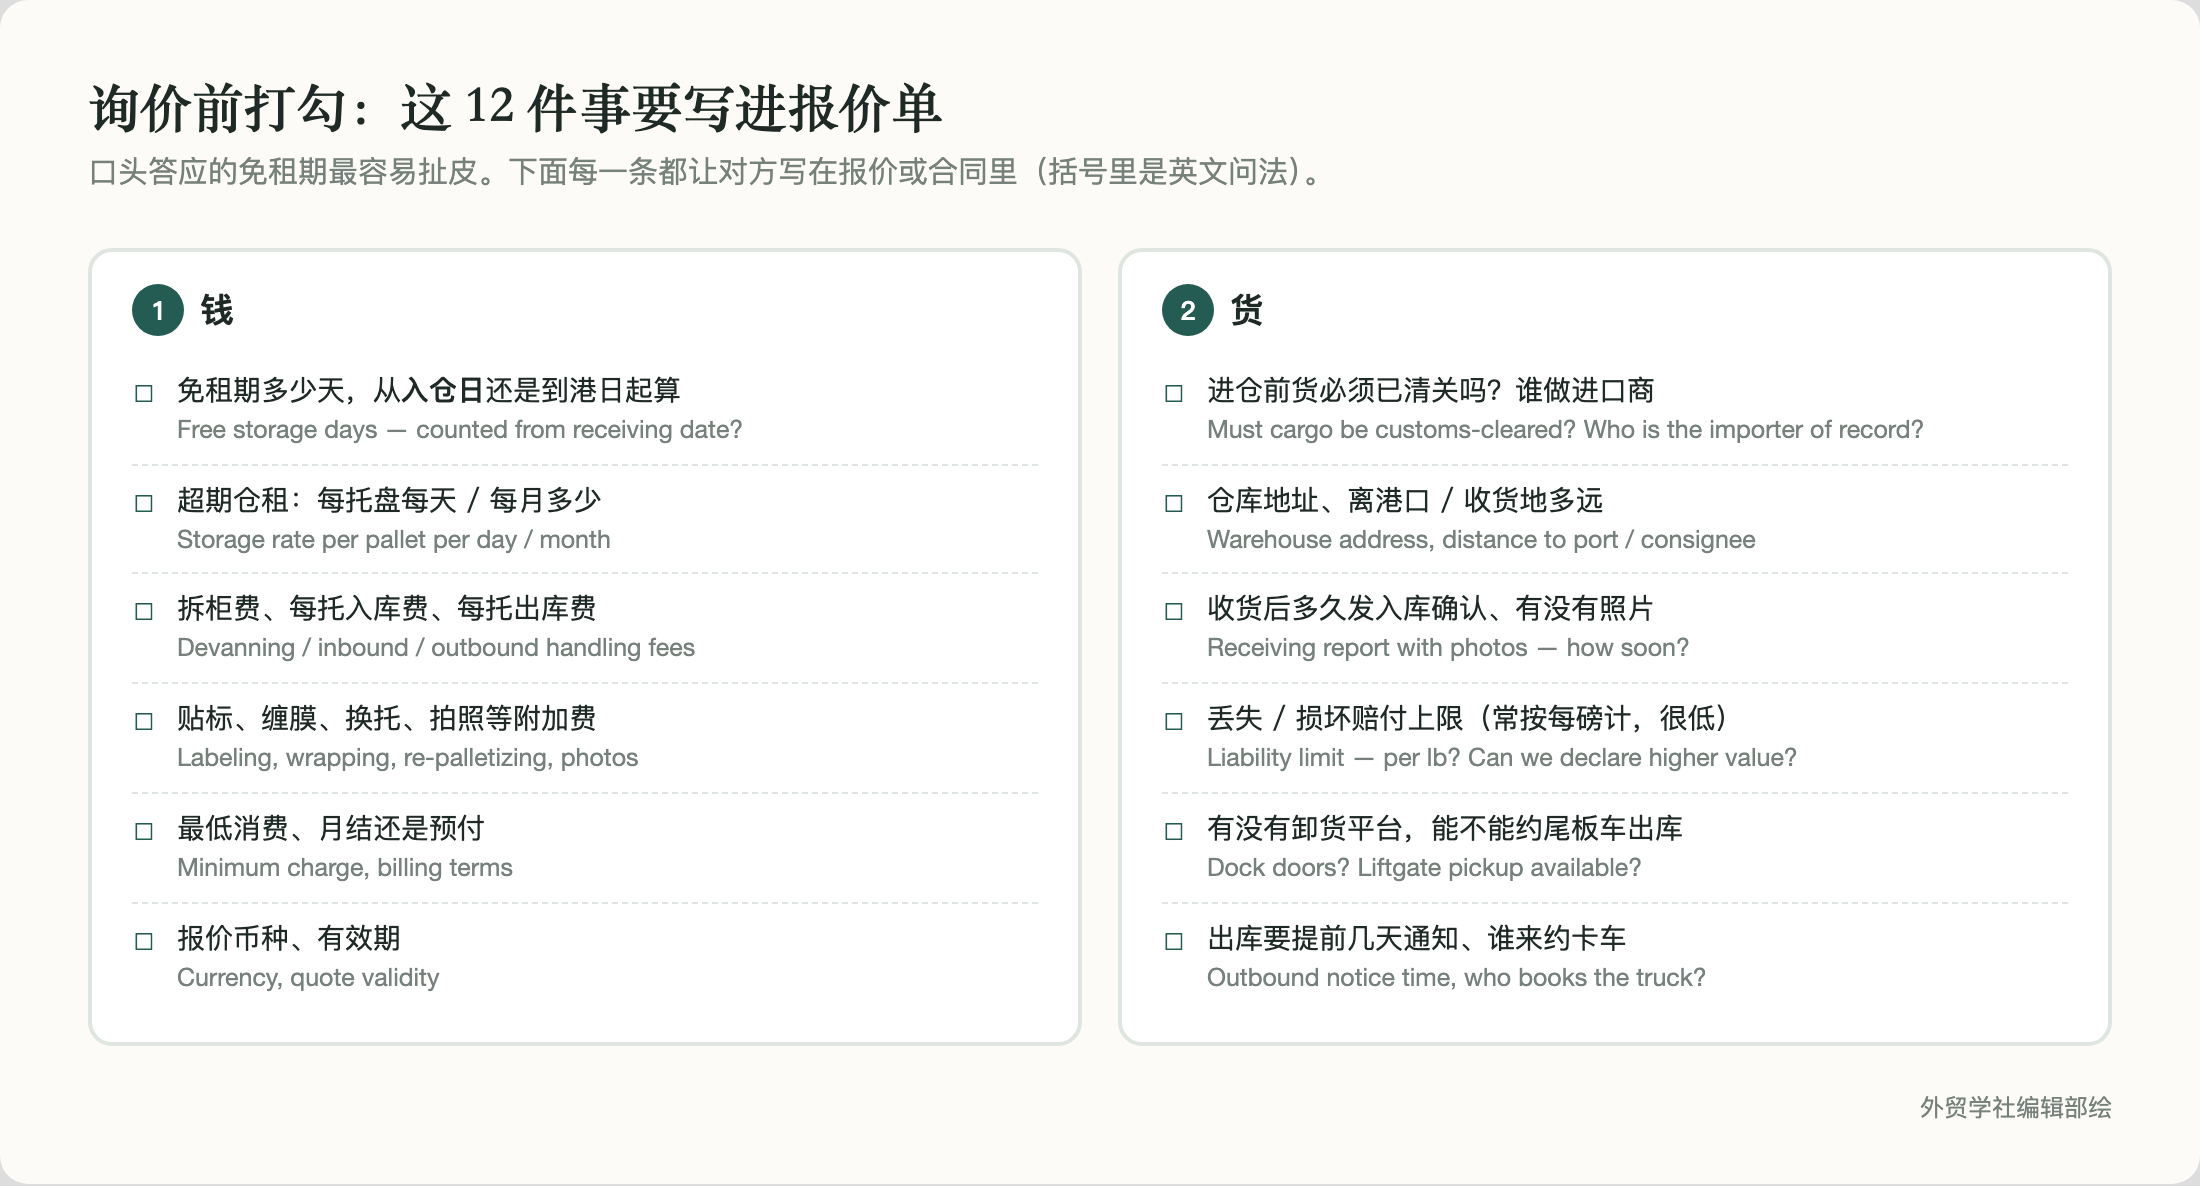
Task: Click the 'Dock doors? Liftgate pickup available?' line
Action: pos(1424,868)
